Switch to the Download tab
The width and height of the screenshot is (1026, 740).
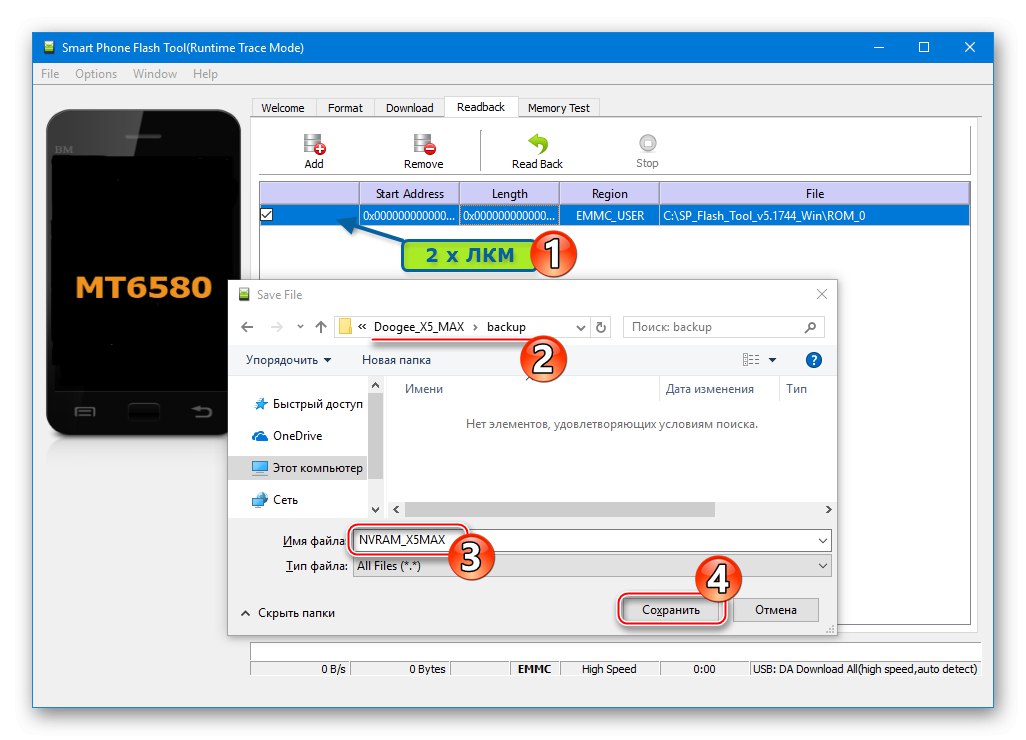(410, 108)
